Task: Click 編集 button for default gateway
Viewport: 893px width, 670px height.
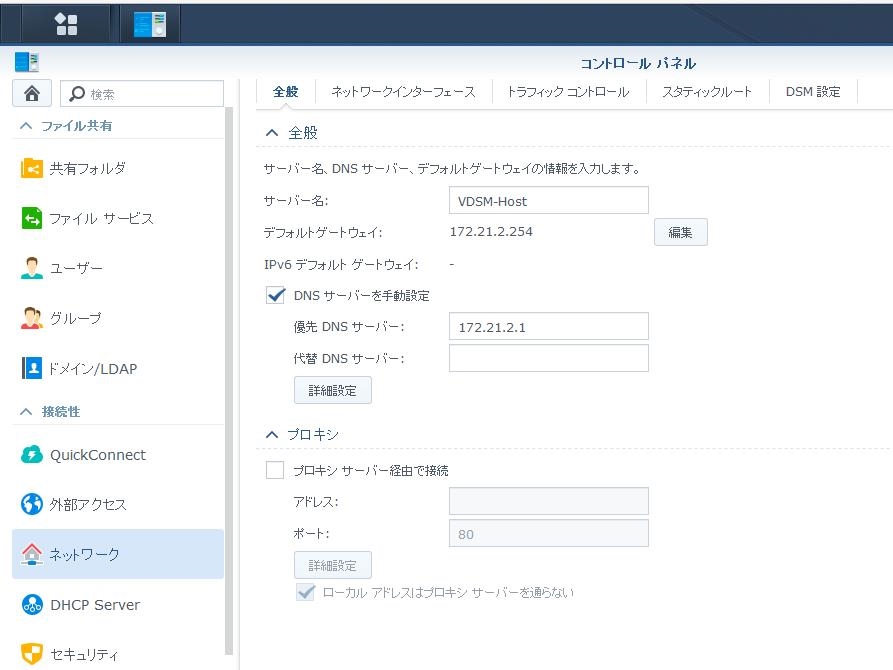Action: click(x=681, y=232)
